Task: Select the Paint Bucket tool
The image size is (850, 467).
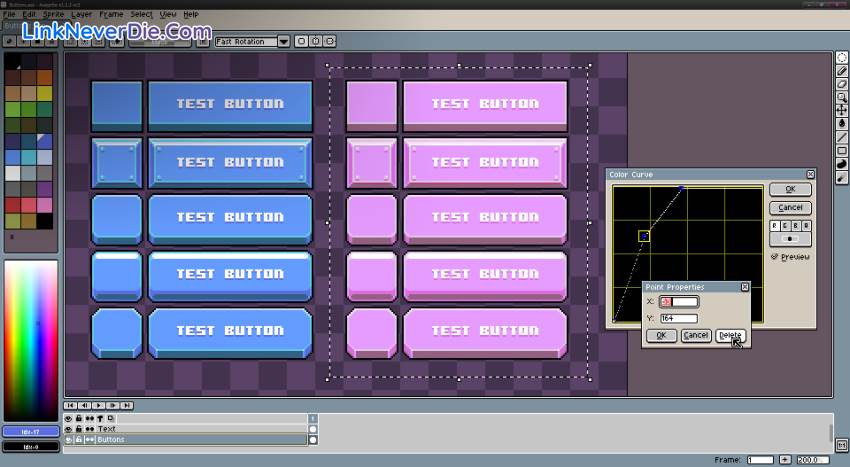Action: point(842,123)
